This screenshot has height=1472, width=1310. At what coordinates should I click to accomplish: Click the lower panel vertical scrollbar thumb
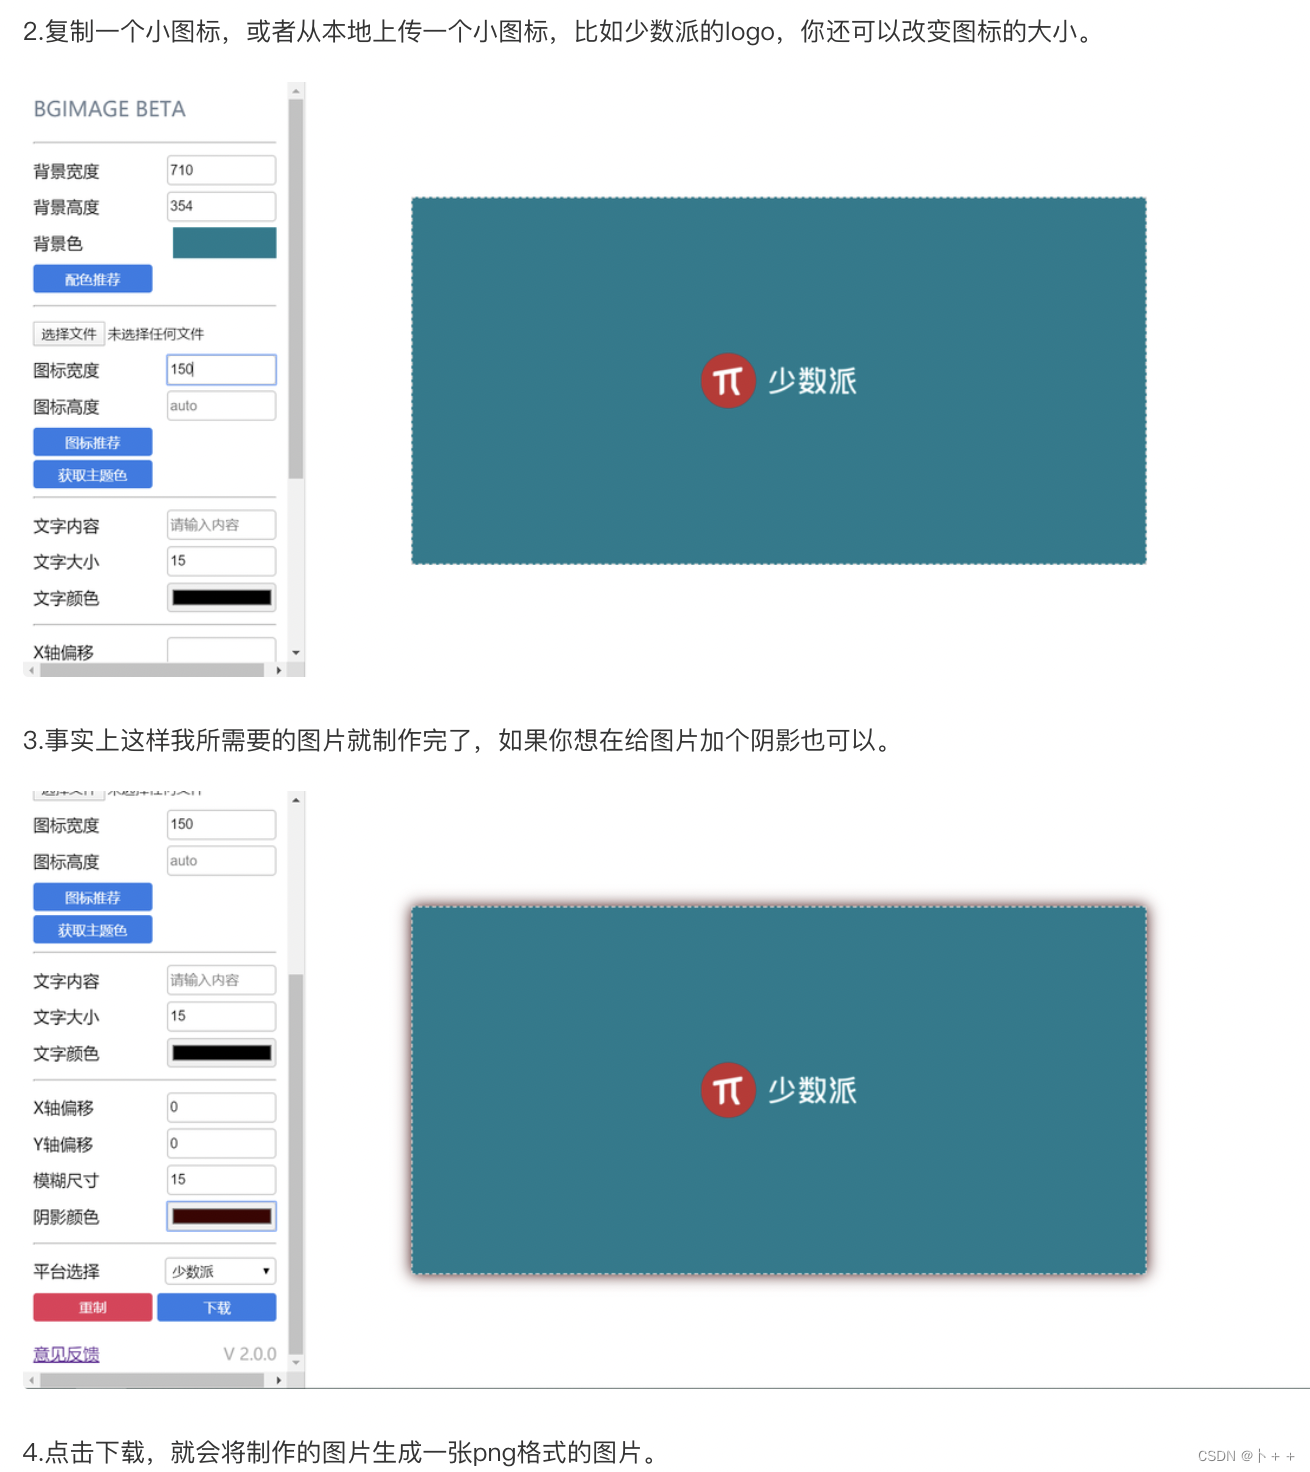(x=296, y=1164)
